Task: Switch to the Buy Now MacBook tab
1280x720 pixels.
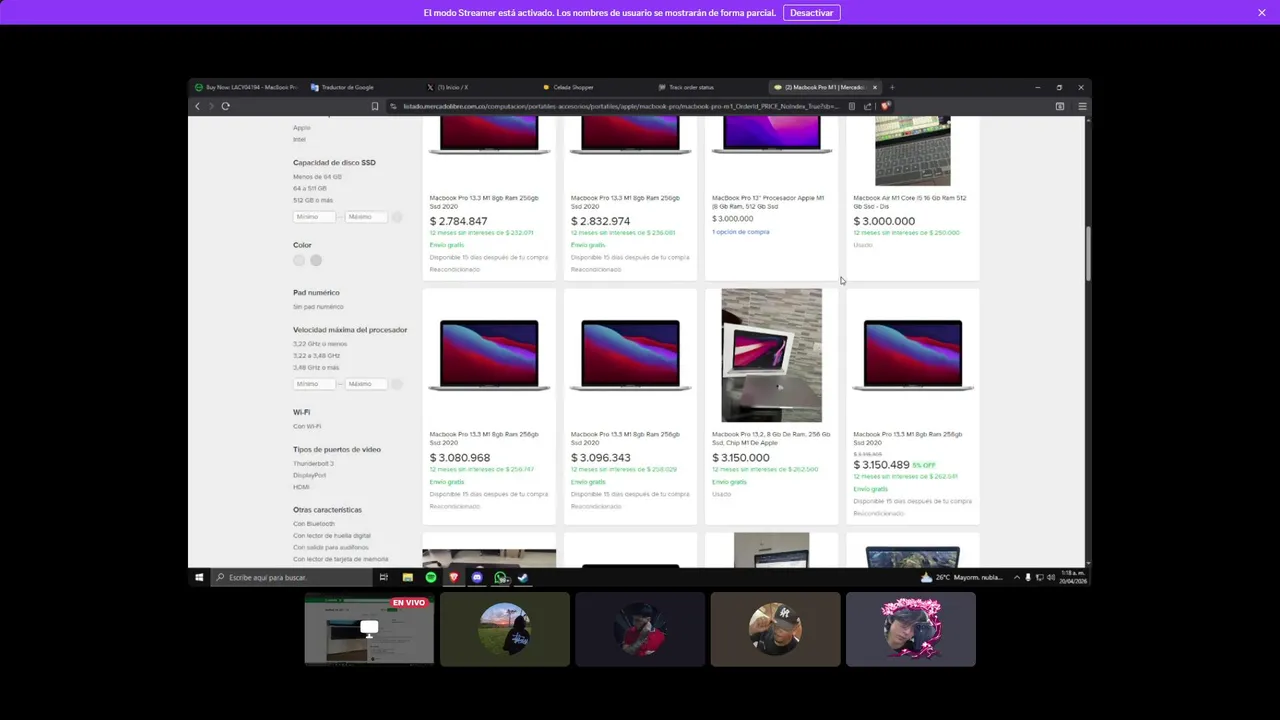Action: [x=247, y=87]
